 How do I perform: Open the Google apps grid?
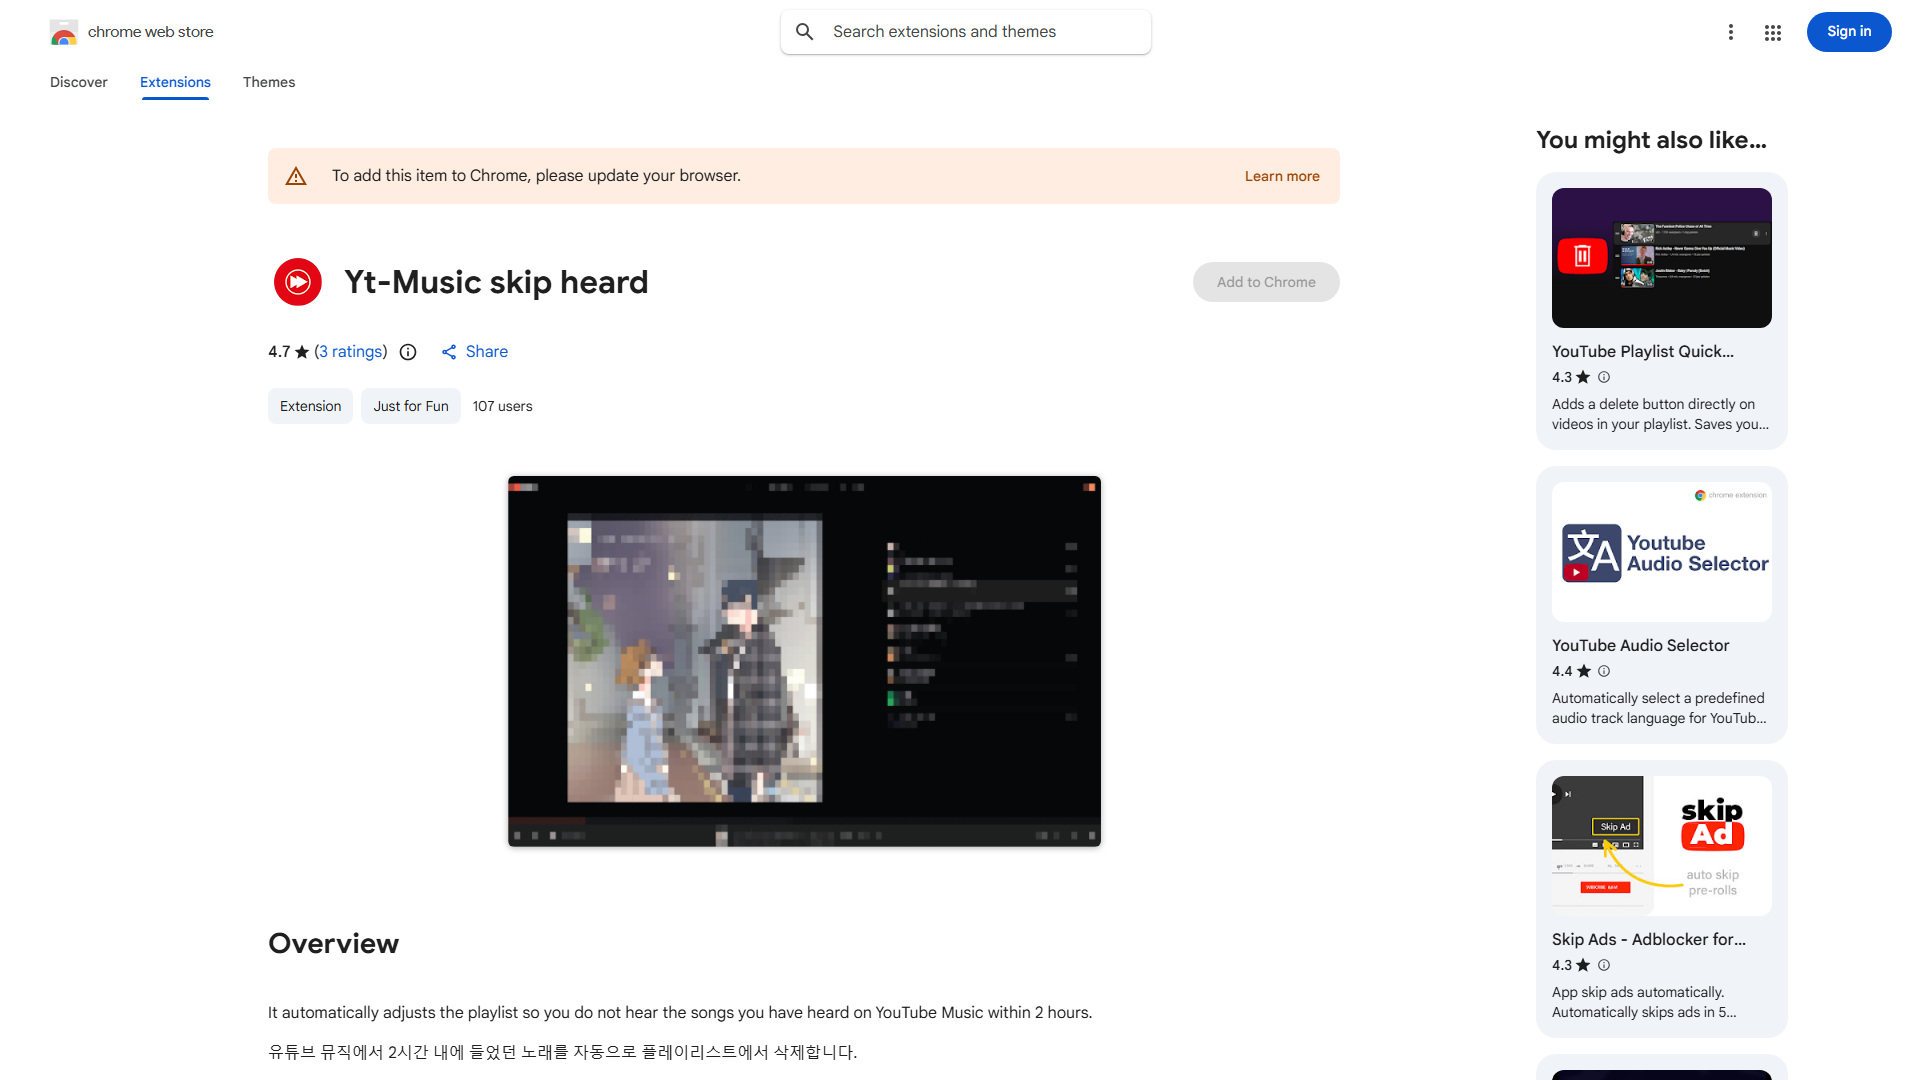[1772, 31]
